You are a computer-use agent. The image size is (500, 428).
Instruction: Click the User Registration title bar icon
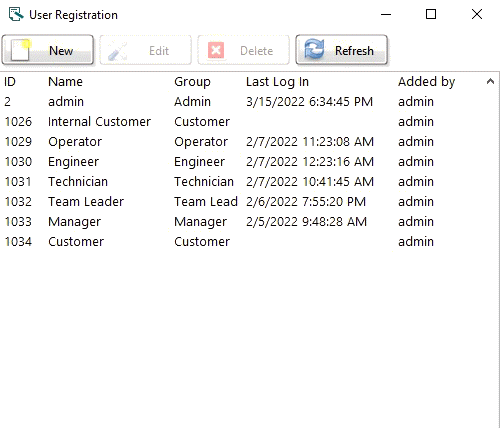tap(16, 14)
